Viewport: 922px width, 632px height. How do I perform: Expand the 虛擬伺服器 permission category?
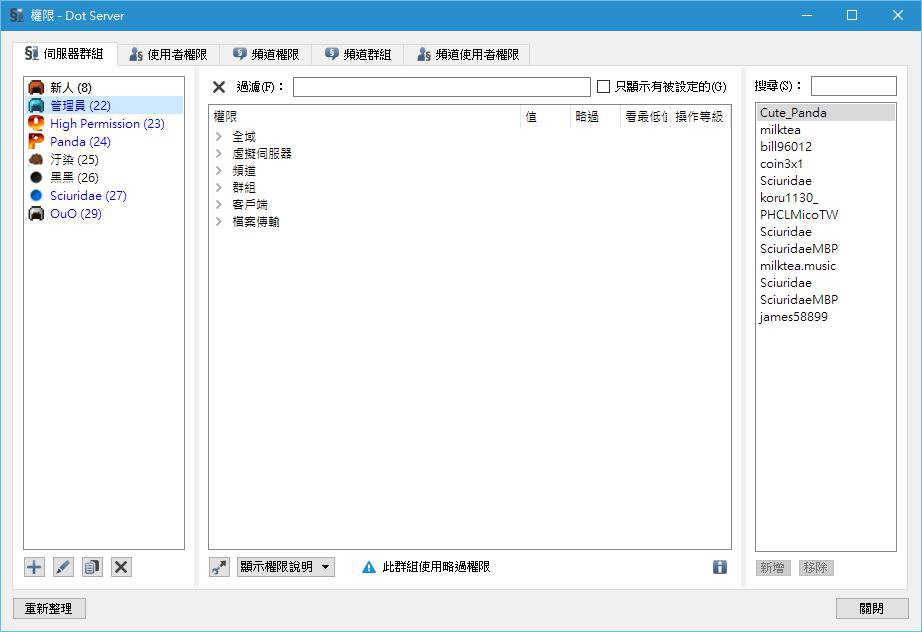(219, 154)
